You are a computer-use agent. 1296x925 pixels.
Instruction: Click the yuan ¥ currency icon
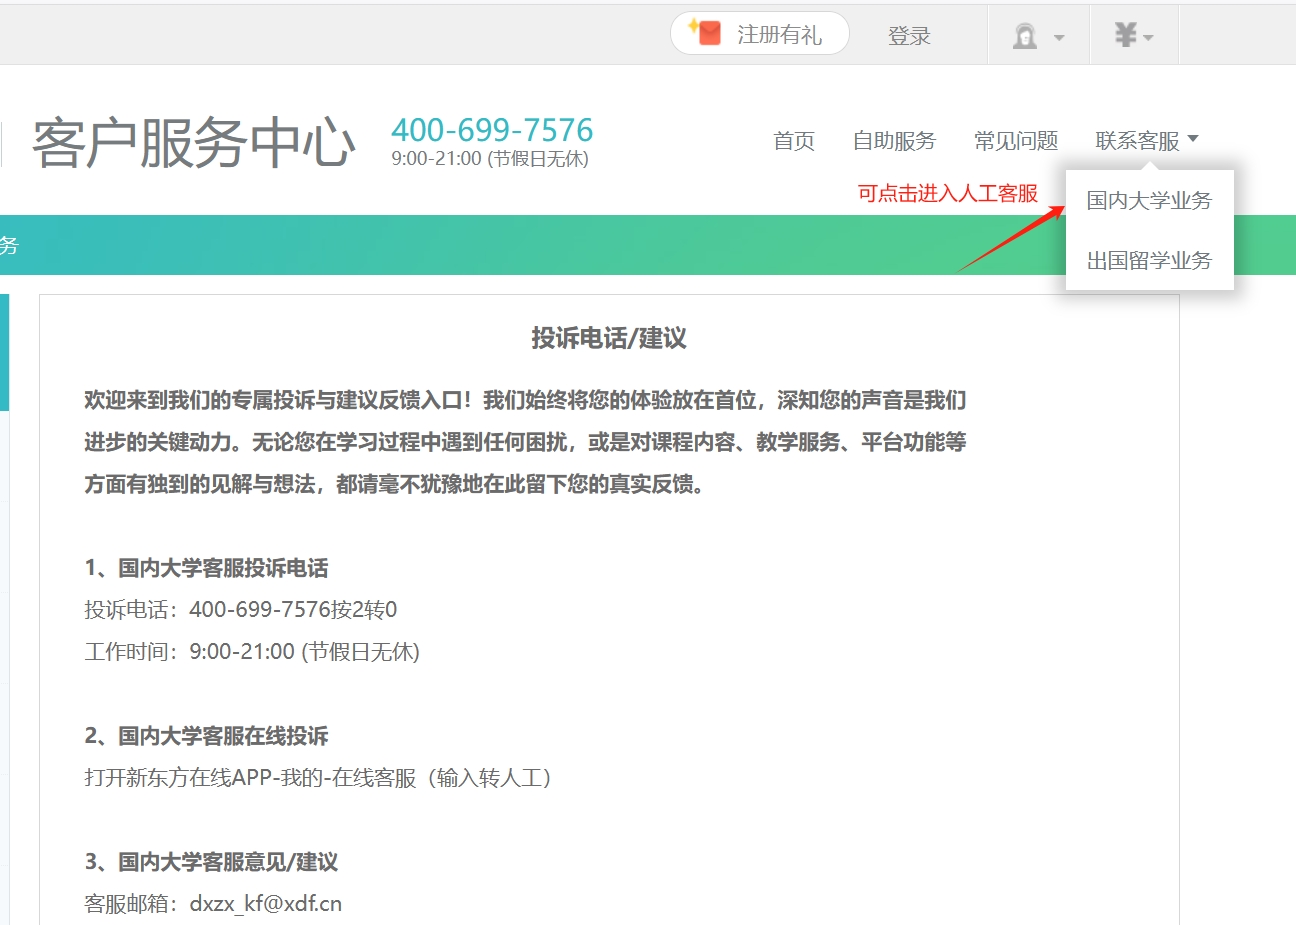pyautogui.click(x=1125, y=35)
